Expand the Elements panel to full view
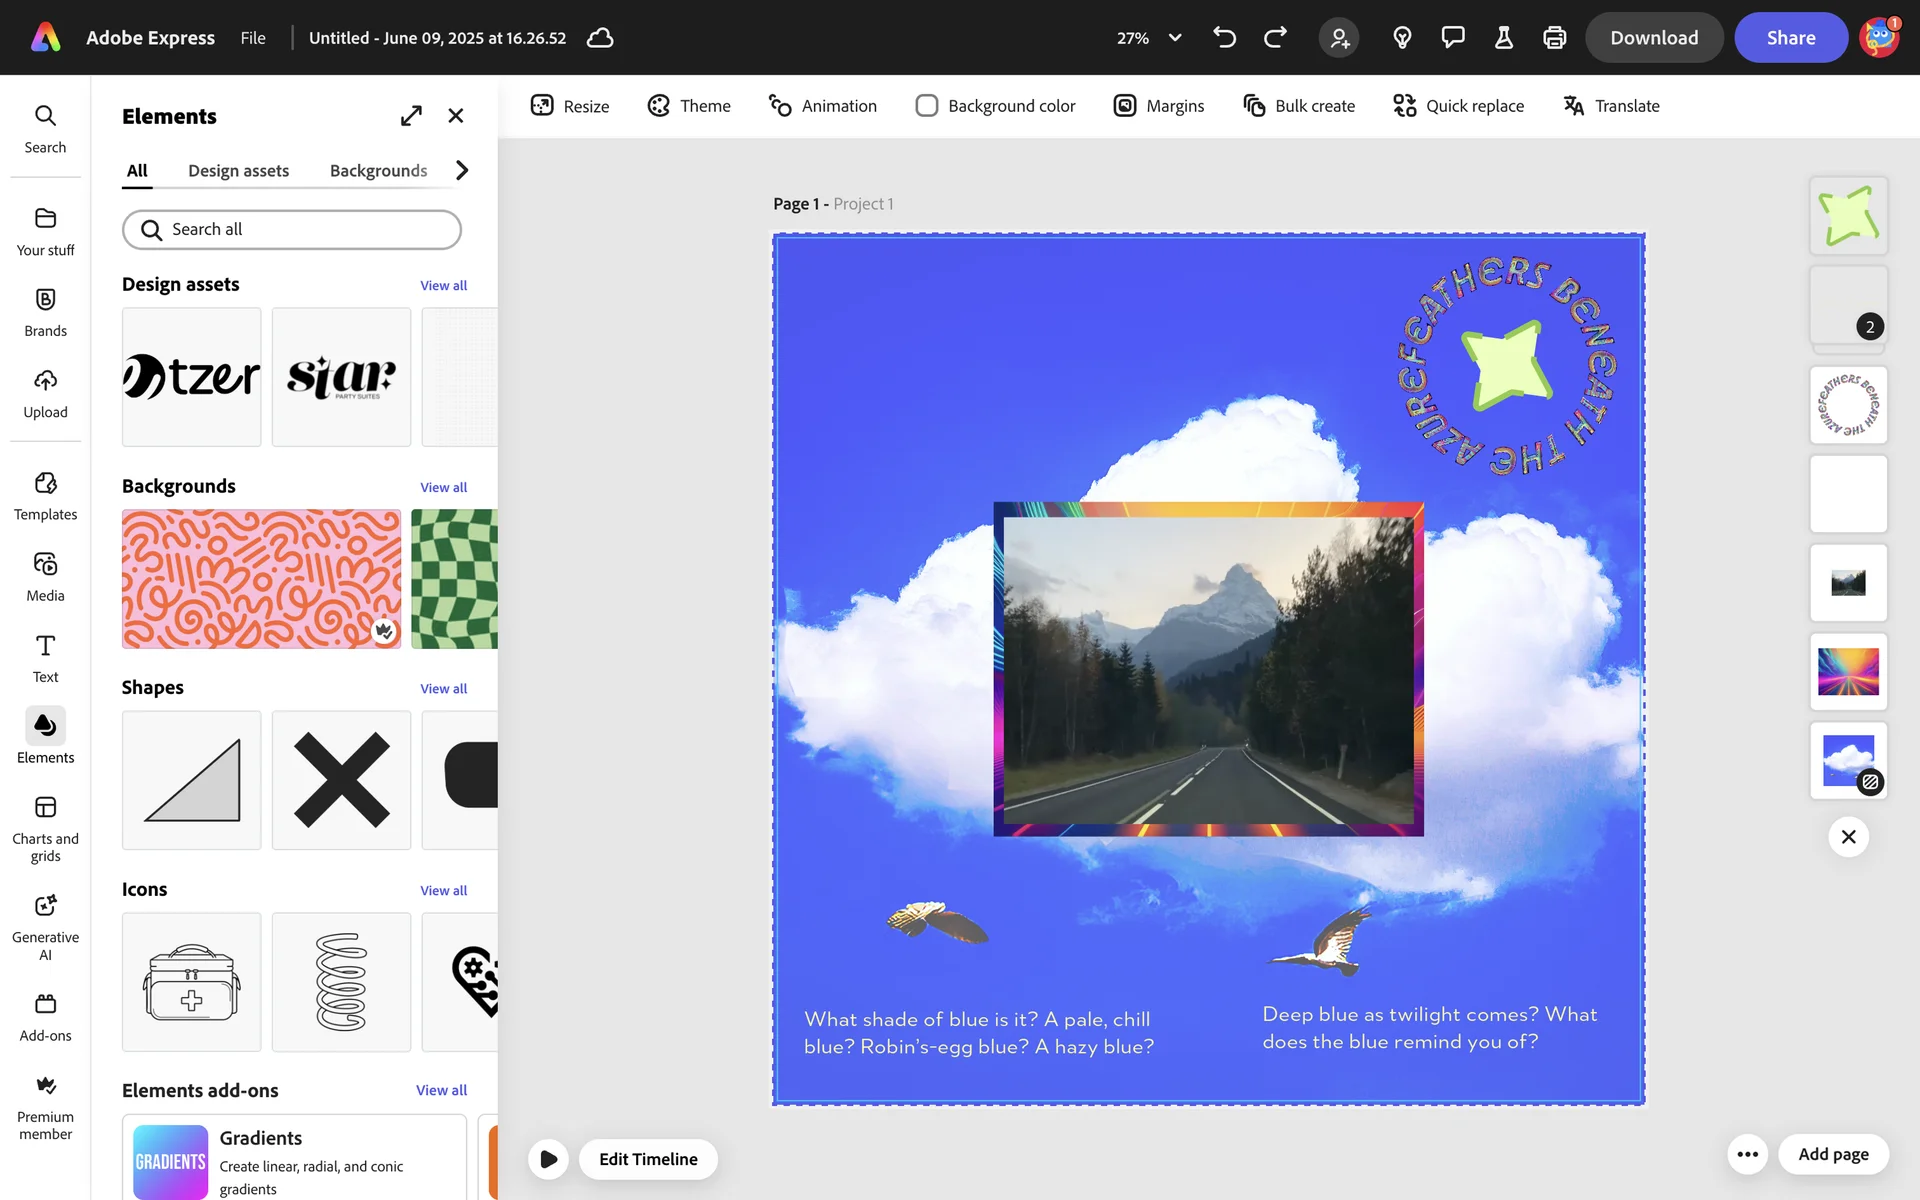The width and height of the screenshot is (1920, 1200). pos(411,116)
